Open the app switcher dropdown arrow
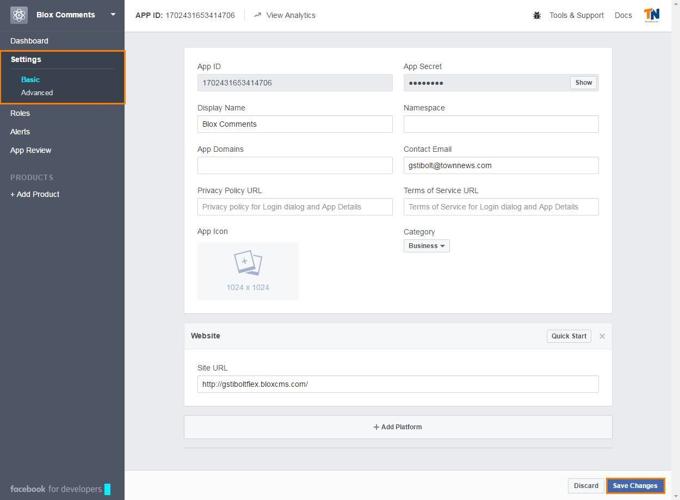Screen dimensions: 680x500 [x=113, y=15]
